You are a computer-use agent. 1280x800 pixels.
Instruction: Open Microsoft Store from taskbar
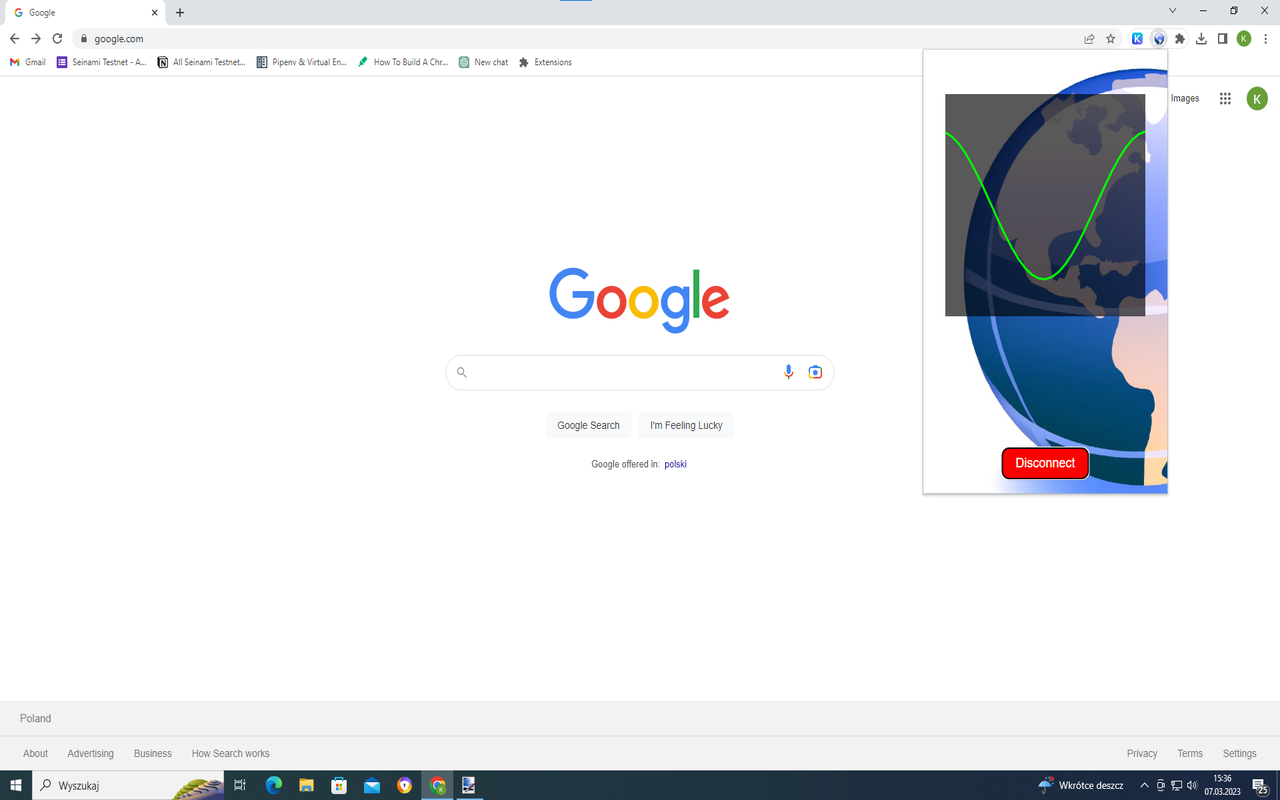tap(339, 785)
